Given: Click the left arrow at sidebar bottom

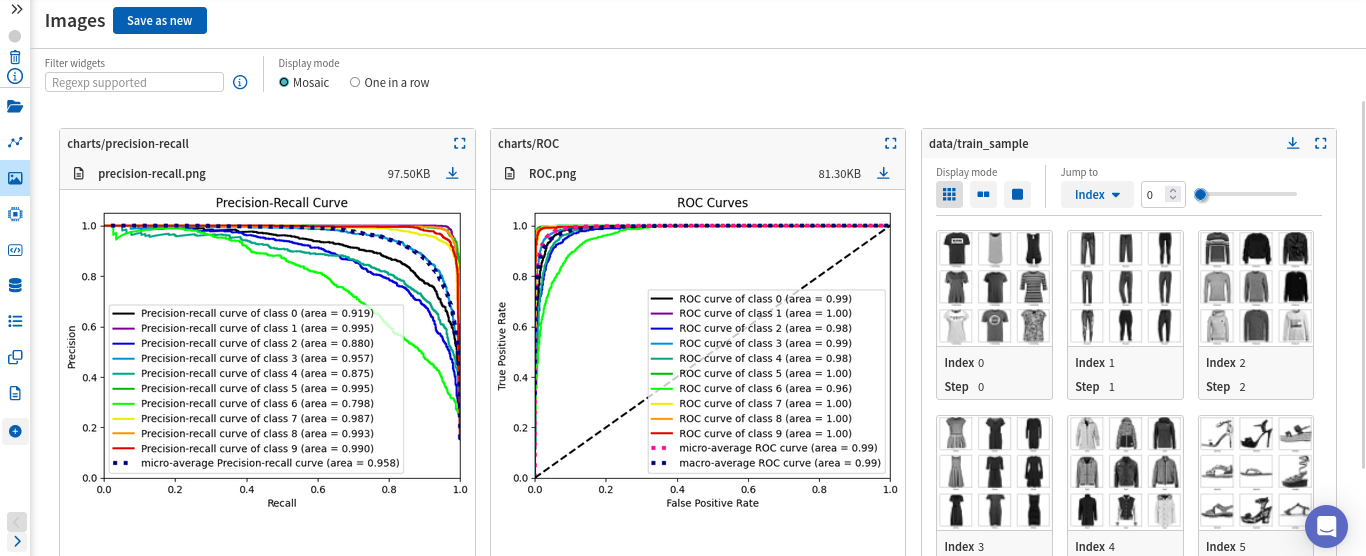Looking at the screenshot, I should pyautogui.click(x=17, y=522).
